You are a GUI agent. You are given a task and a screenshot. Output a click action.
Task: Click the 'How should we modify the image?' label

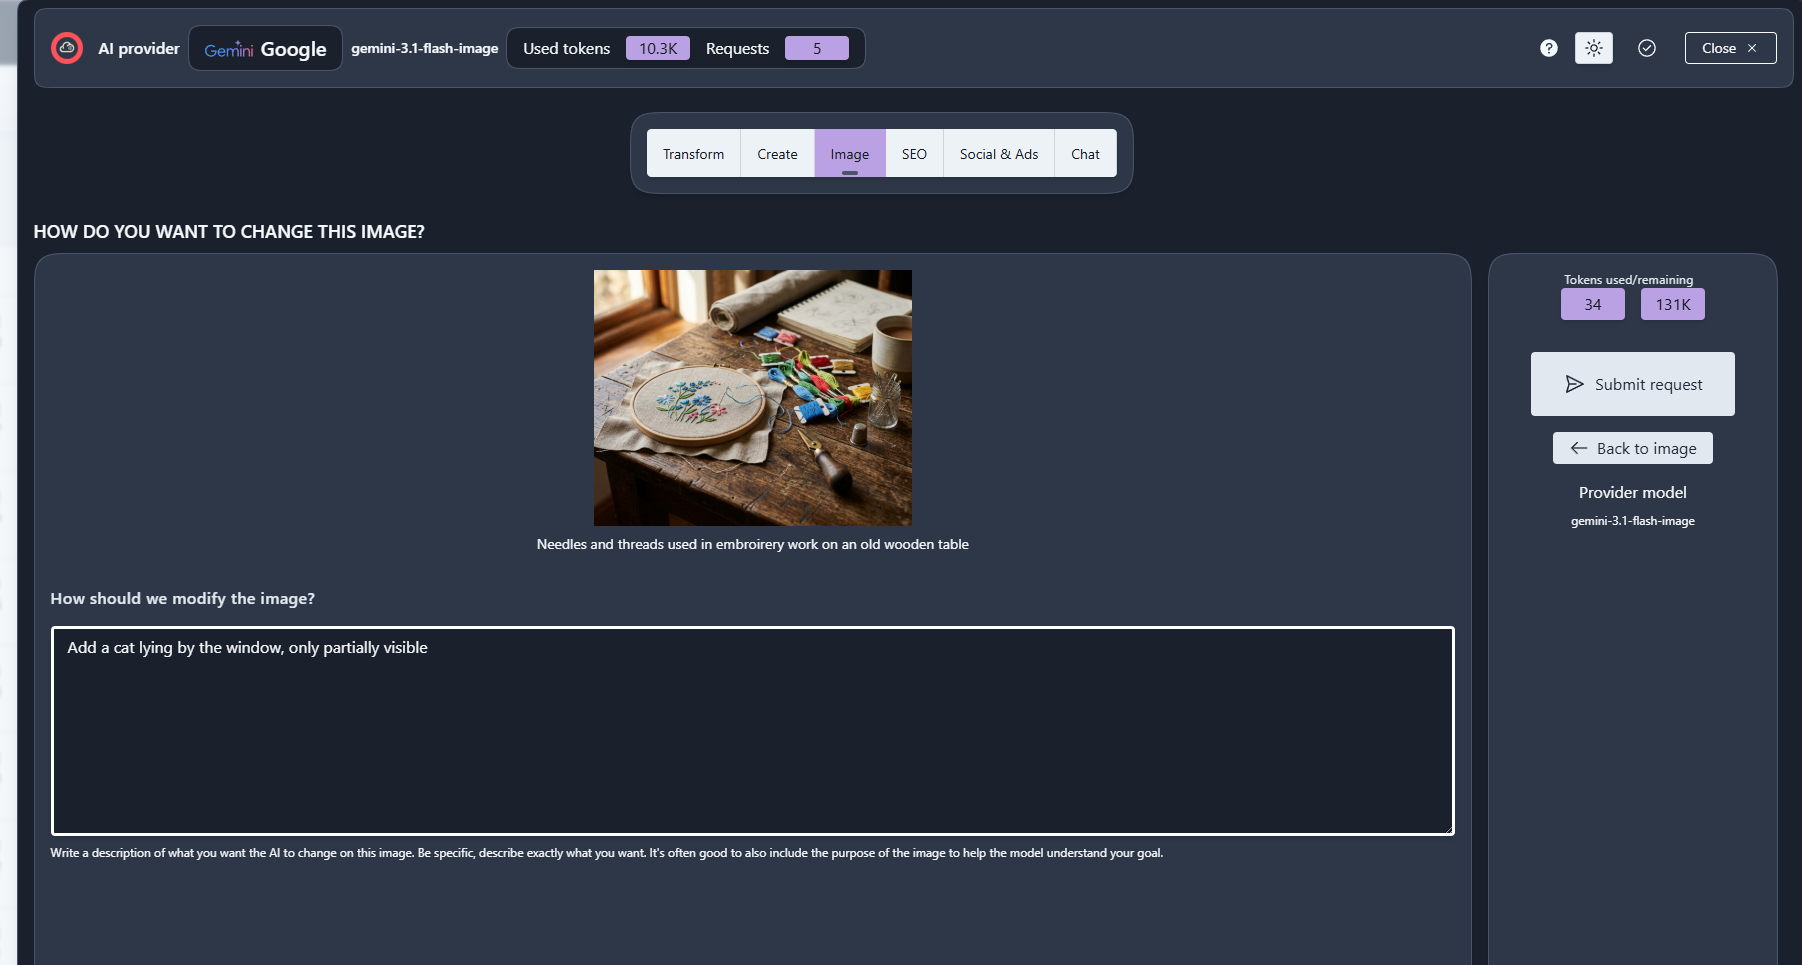pyautogui.click(x=183, y=598)
